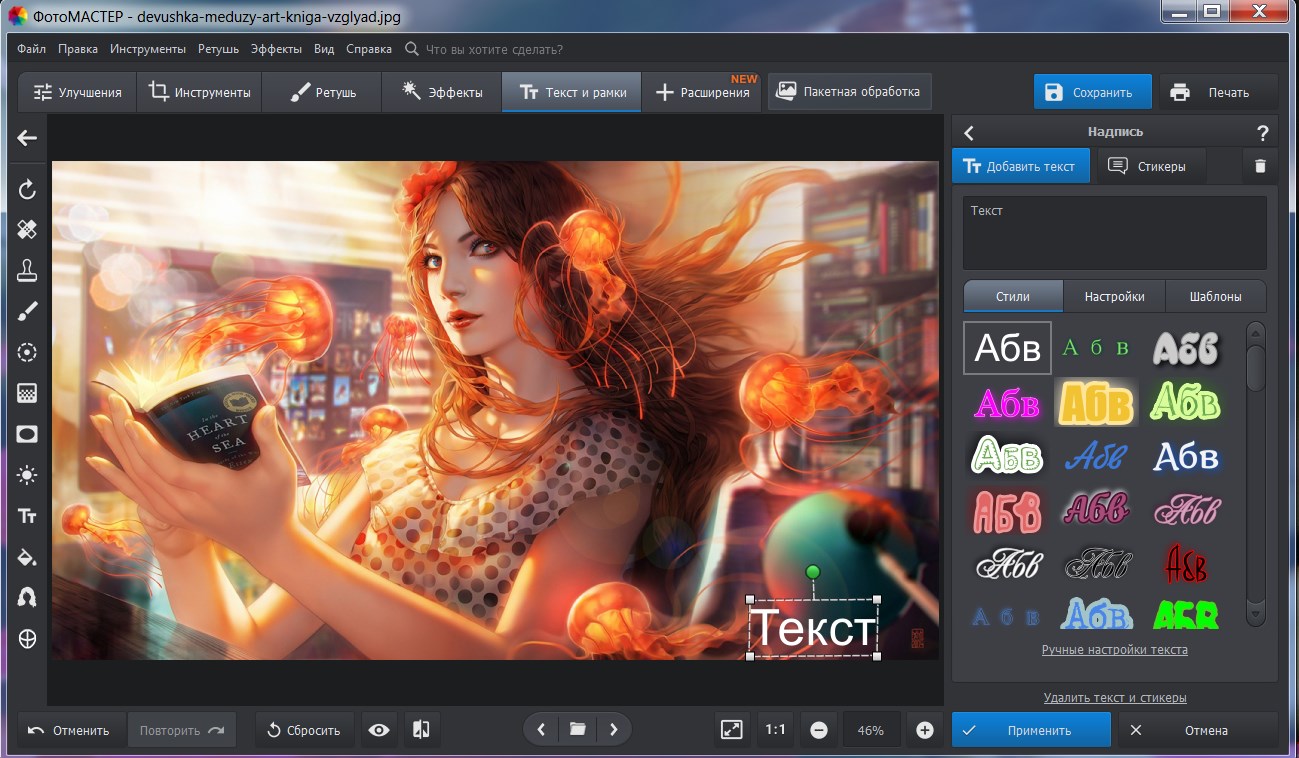Select the correction brush tool
1299x758 pixels.
27,311
